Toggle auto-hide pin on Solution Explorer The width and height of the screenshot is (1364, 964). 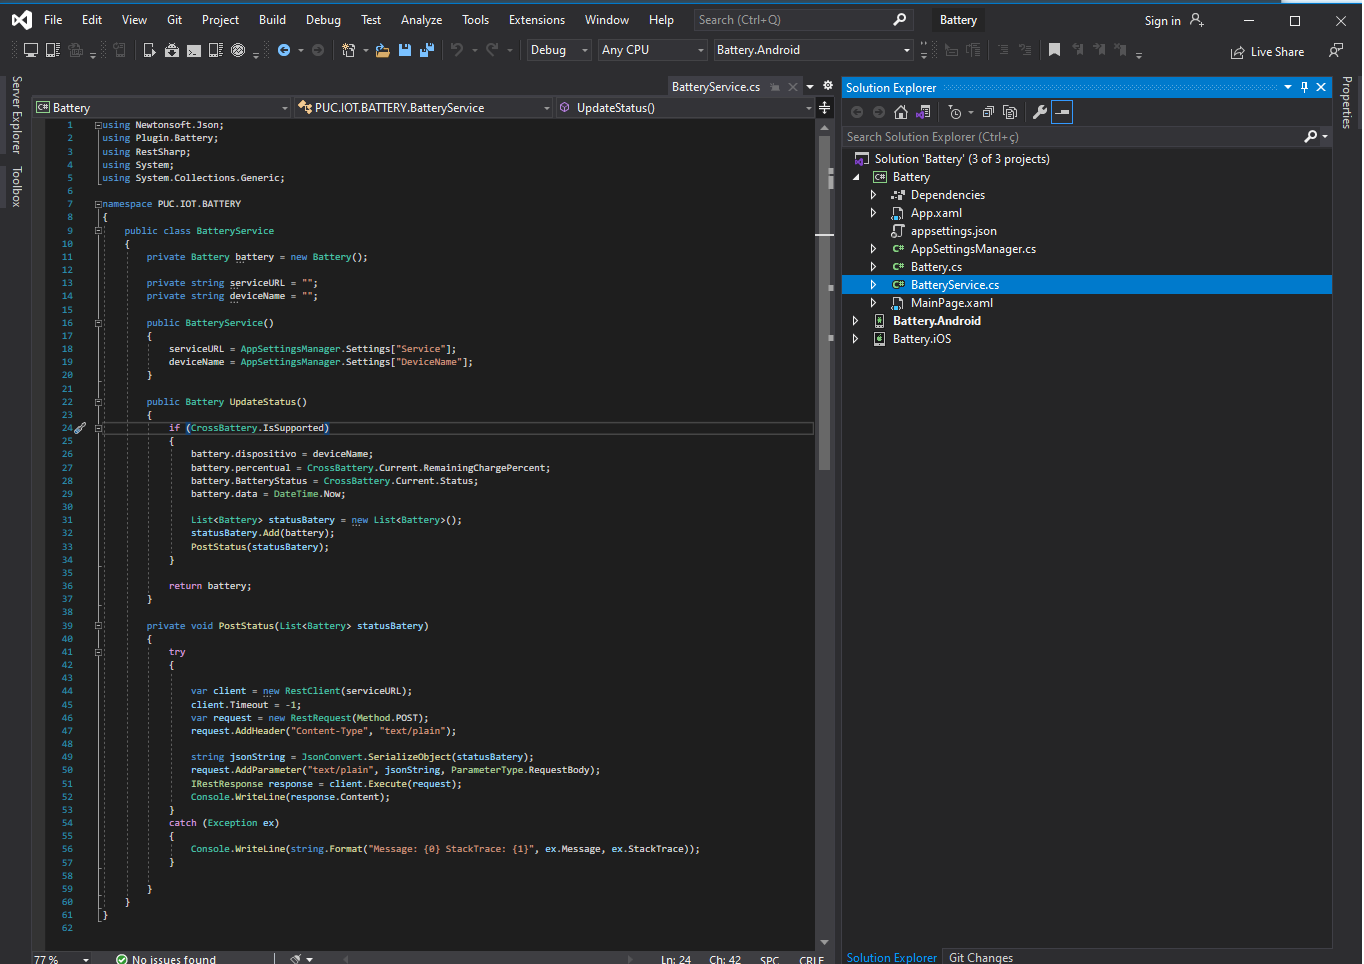(x=1304, y=88)
